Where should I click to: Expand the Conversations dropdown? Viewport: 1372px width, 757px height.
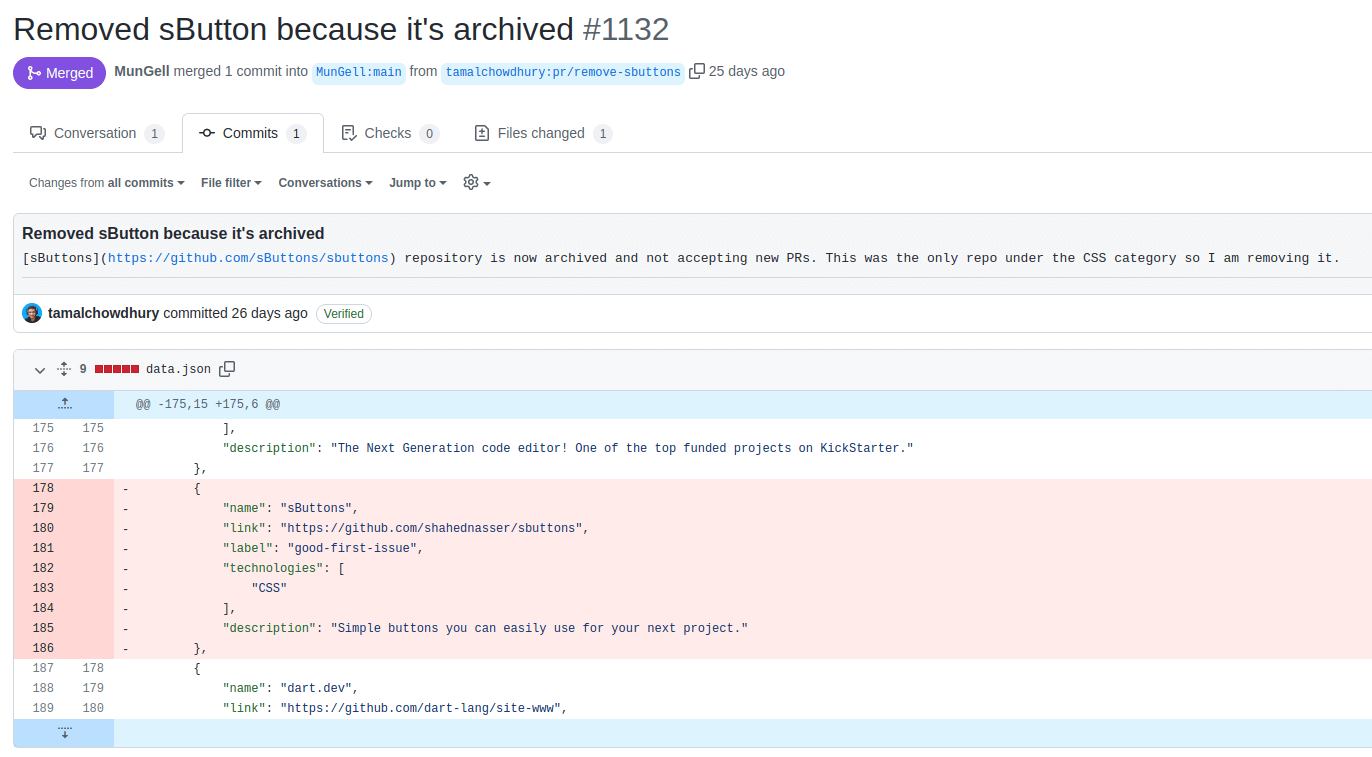[x=325, y=183]
